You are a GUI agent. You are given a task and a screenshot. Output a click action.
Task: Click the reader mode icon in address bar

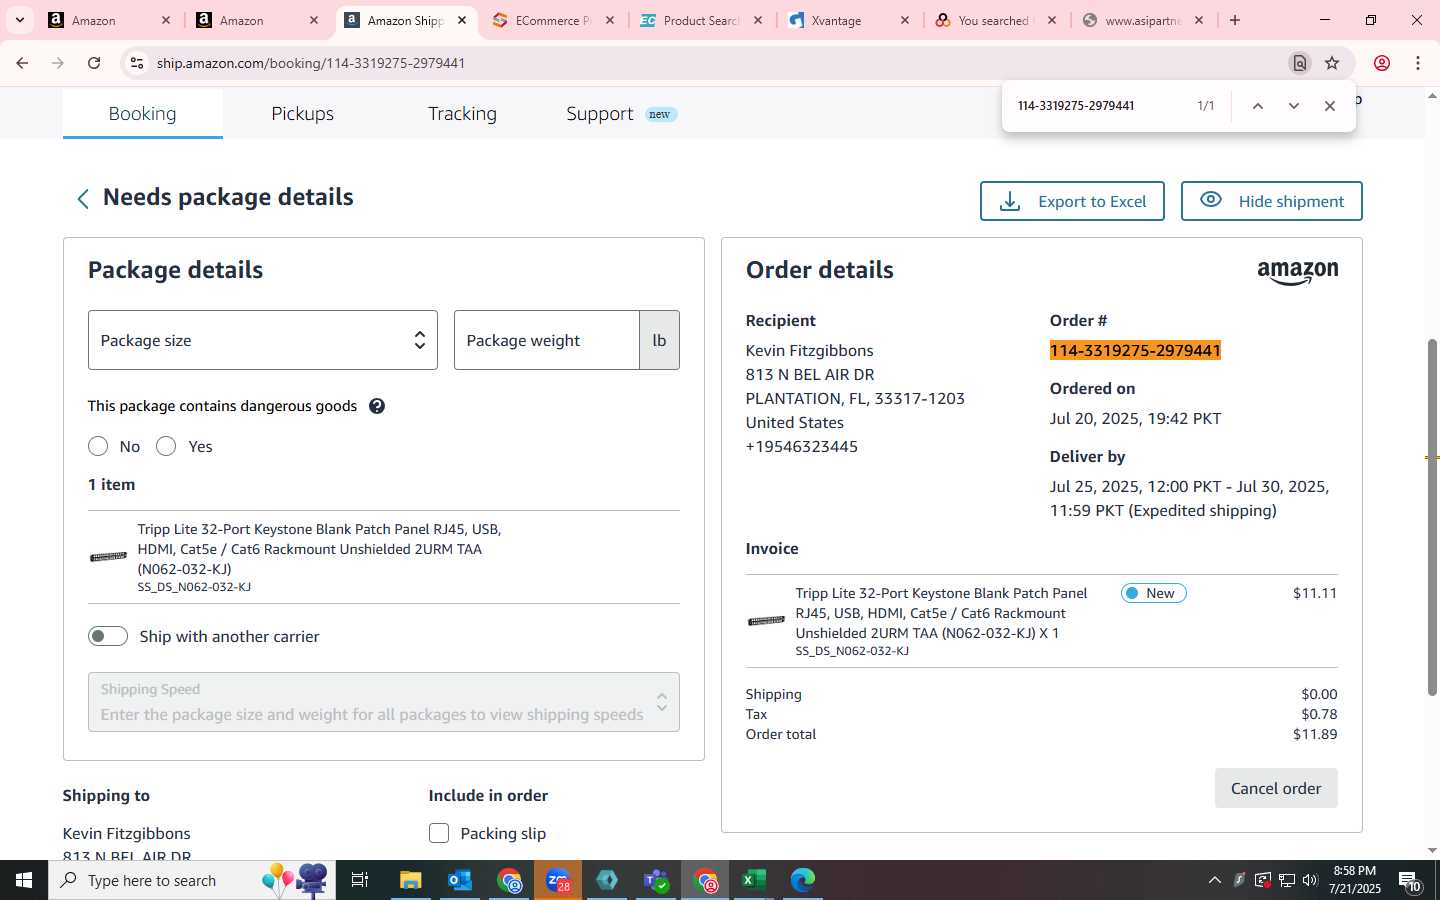[x=1300, y=63]
